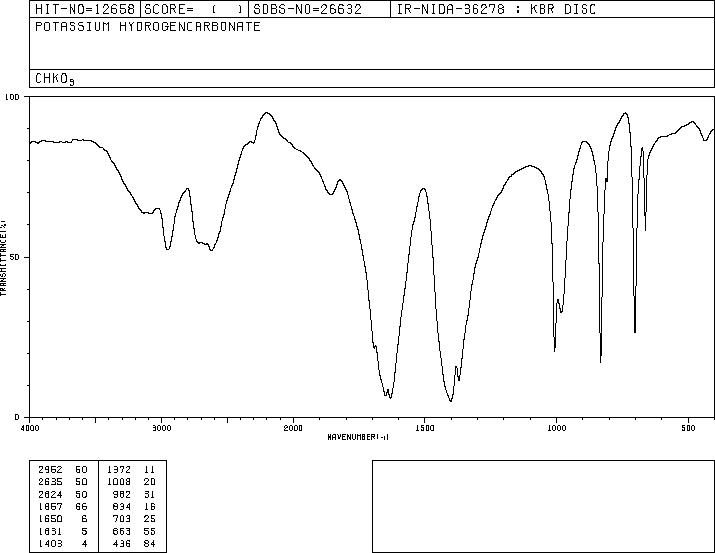This screenshot has width=715, height=553.
Task: Click transmittance value 11 beside 1372
Action: coord(150,470)
